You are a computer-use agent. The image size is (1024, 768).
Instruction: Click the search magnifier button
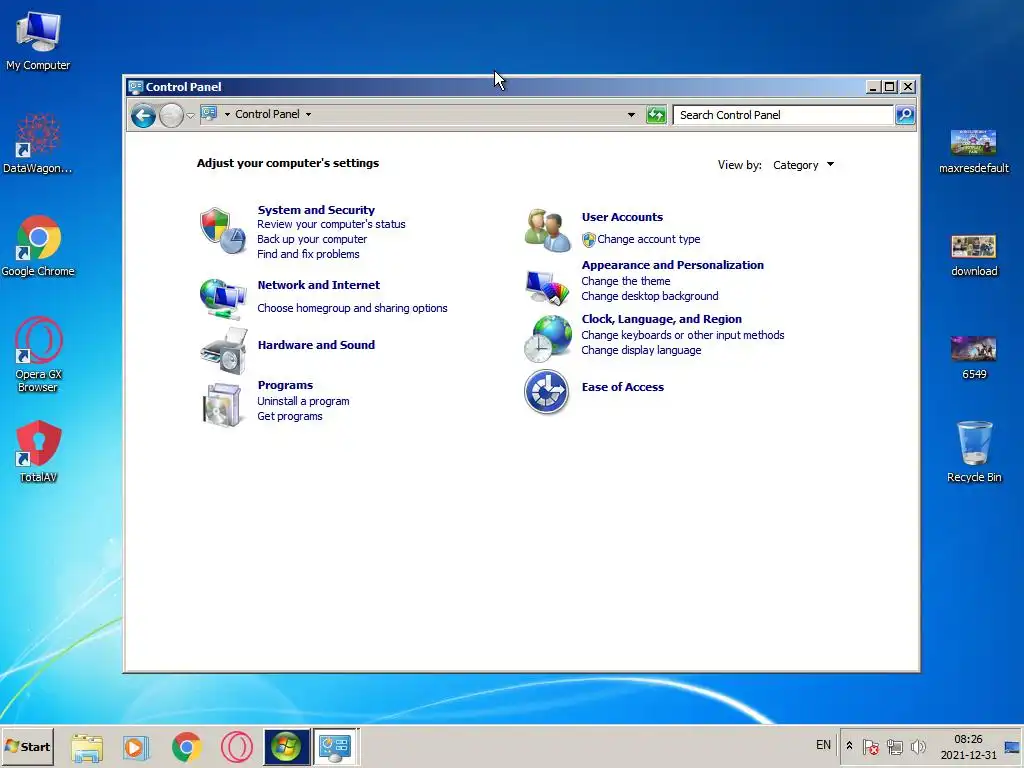point(904,115)
